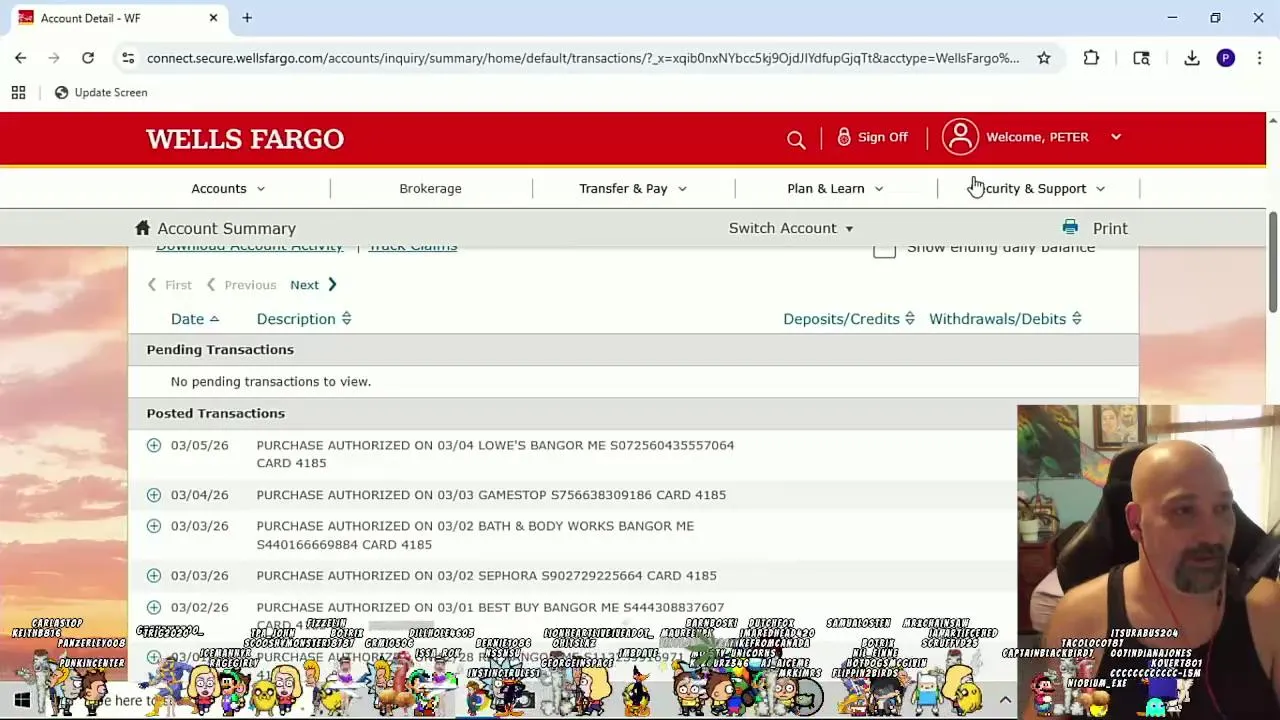The image size is (1280, 720).
Task: Expand the 03/02/26 Best Buy Bangor transaction
Action: coord(154,607)
